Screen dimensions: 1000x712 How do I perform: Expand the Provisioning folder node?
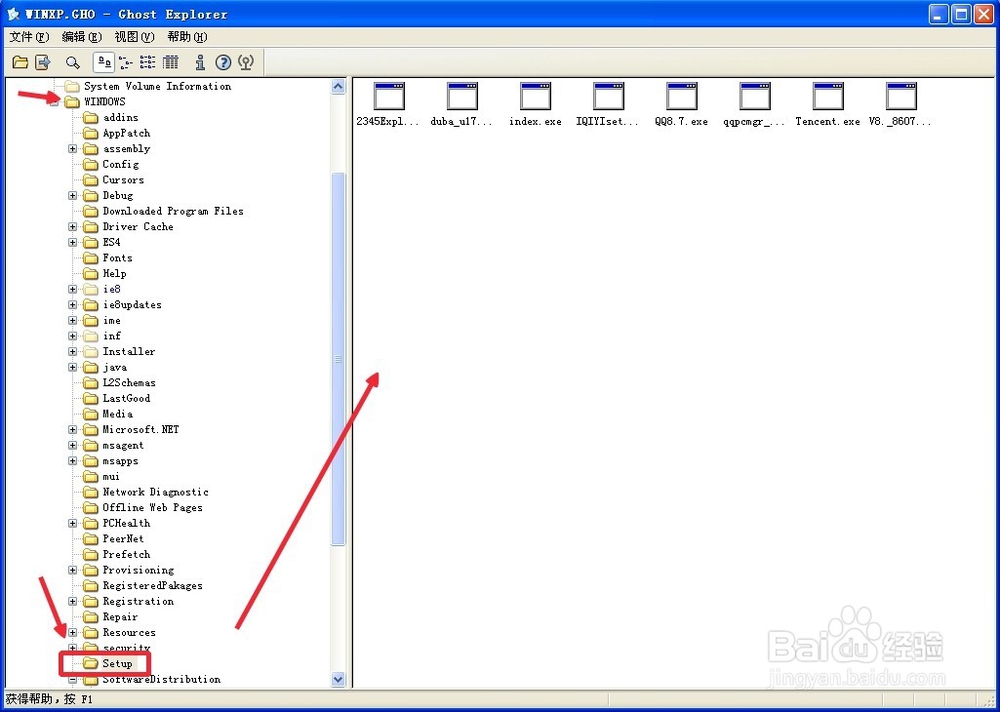click(x=73, y=570)
